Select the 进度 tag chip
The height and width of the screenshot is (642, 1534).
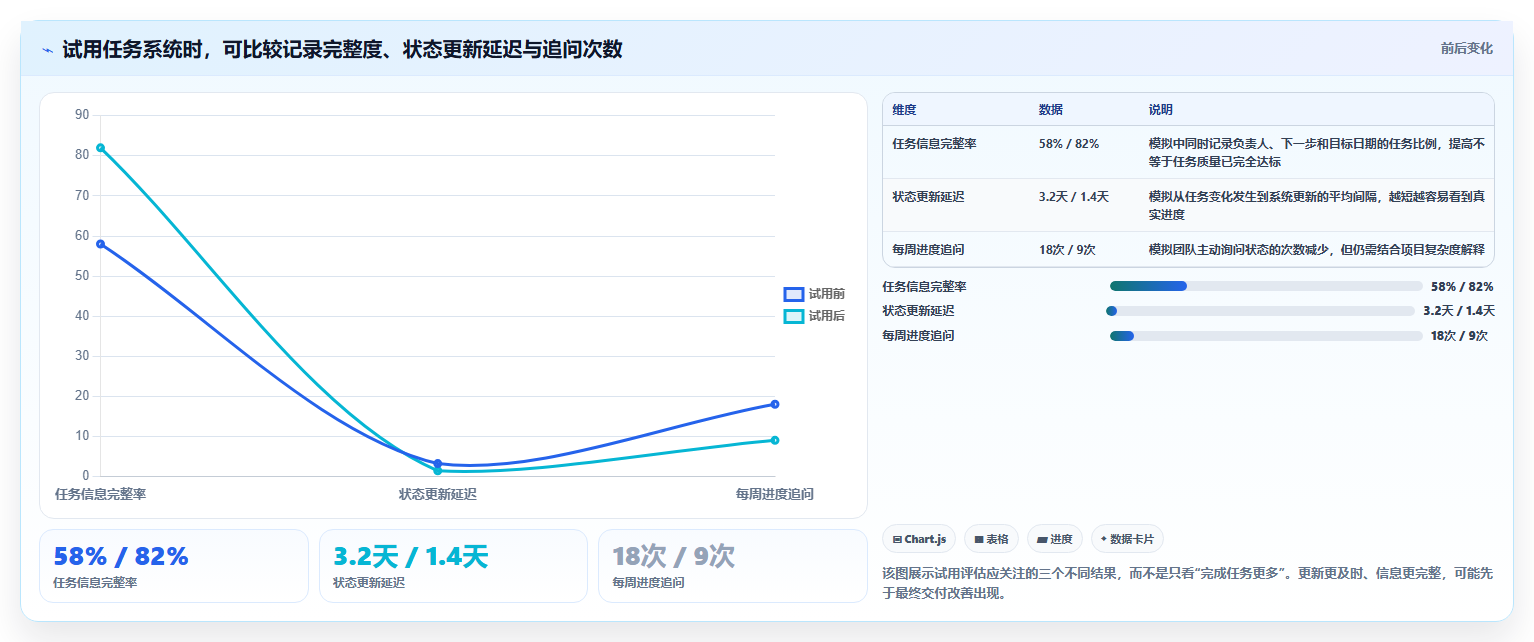1055,539
